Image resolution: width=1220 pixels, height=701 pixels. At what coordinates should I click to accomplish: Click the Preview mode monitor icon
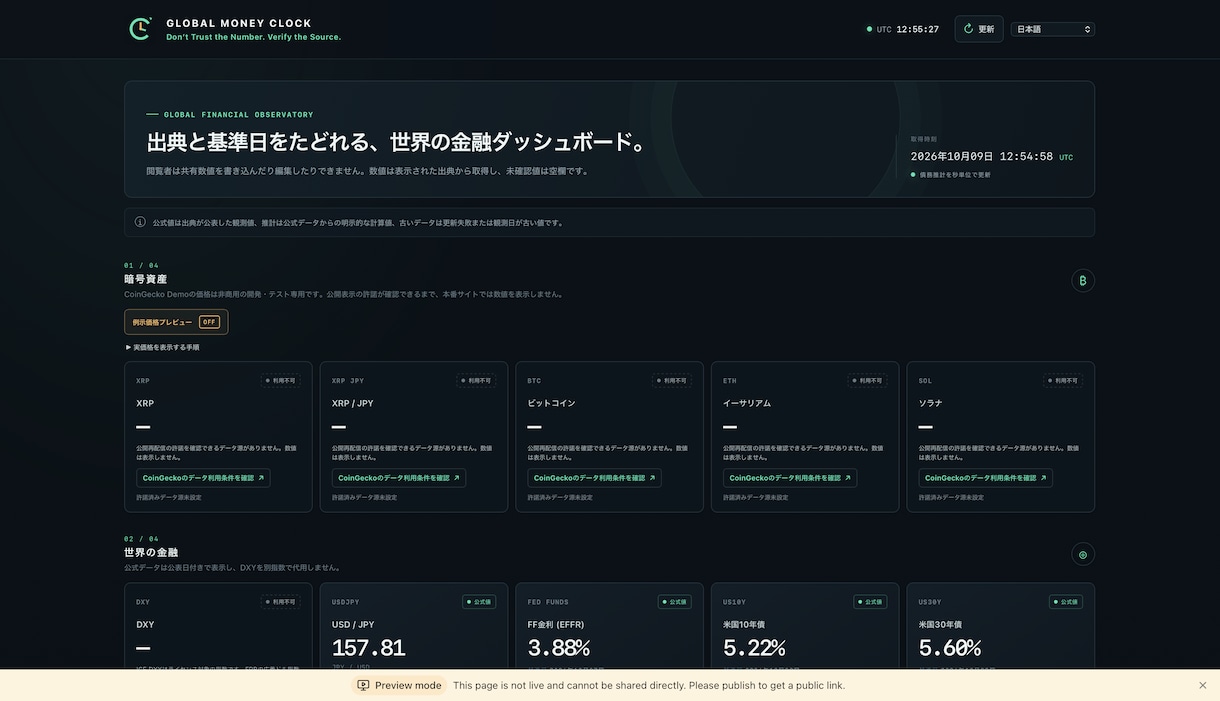click(363, 685)
